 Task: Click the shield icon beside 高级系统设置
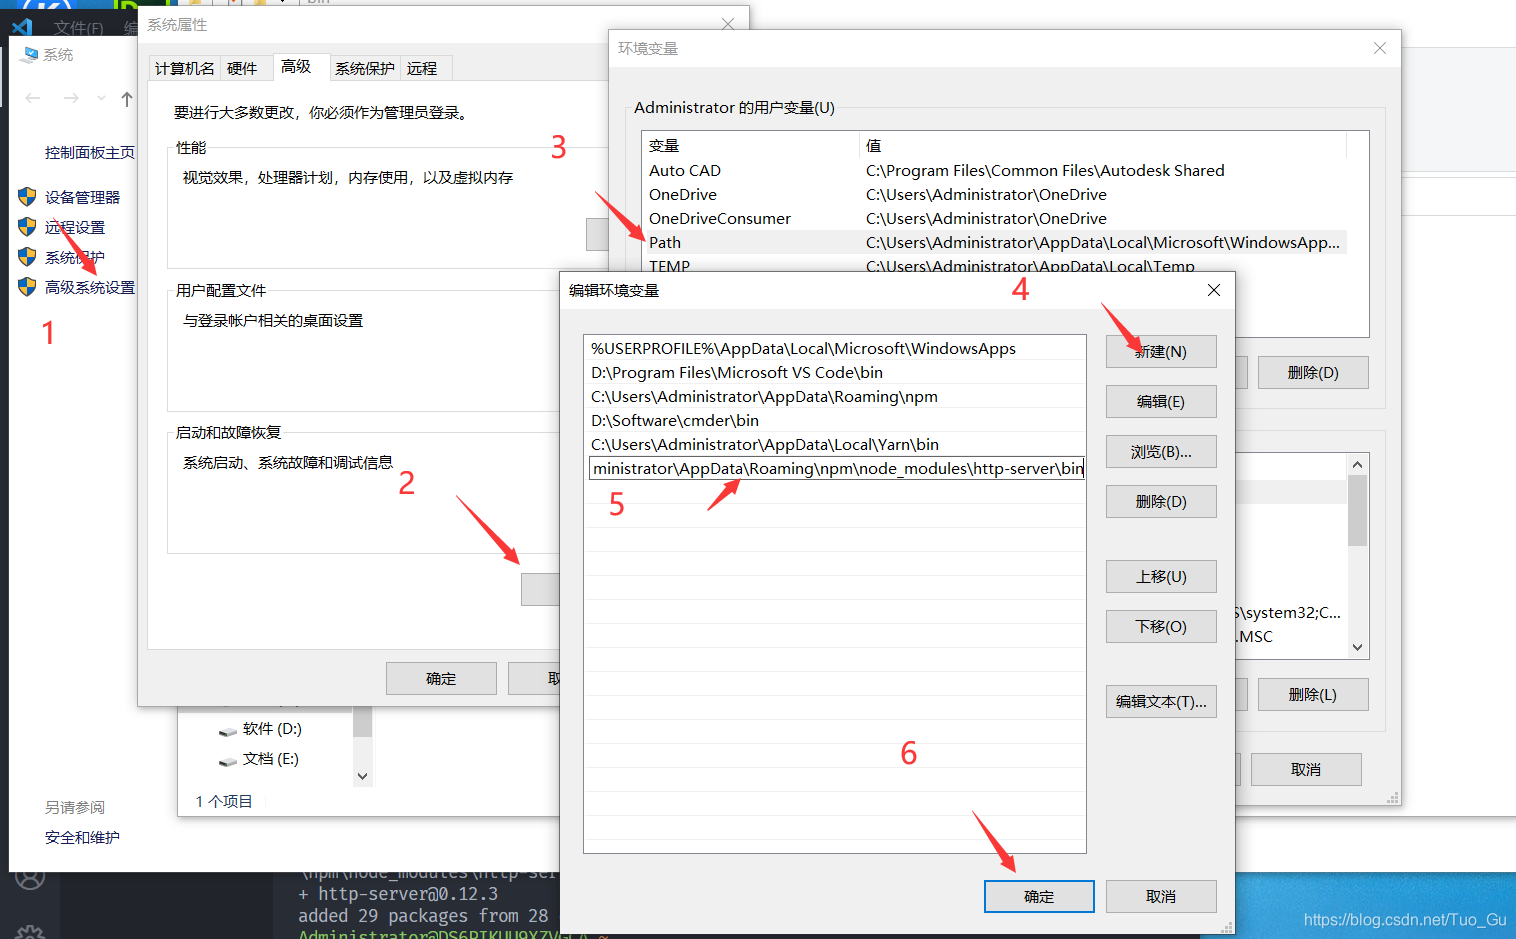[x=27, y=287]
